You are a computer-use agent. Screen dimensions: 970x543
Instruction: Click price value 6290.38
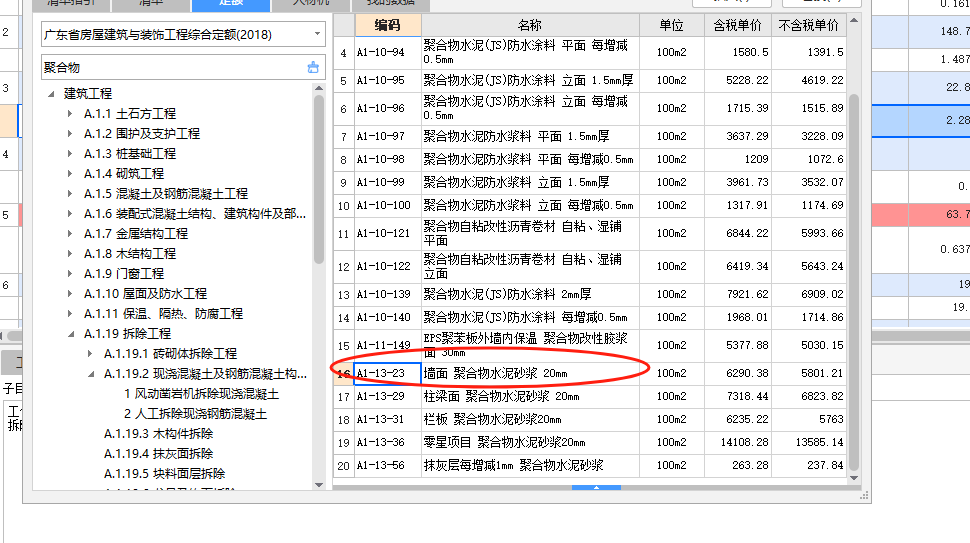click(x=747, y=374)
